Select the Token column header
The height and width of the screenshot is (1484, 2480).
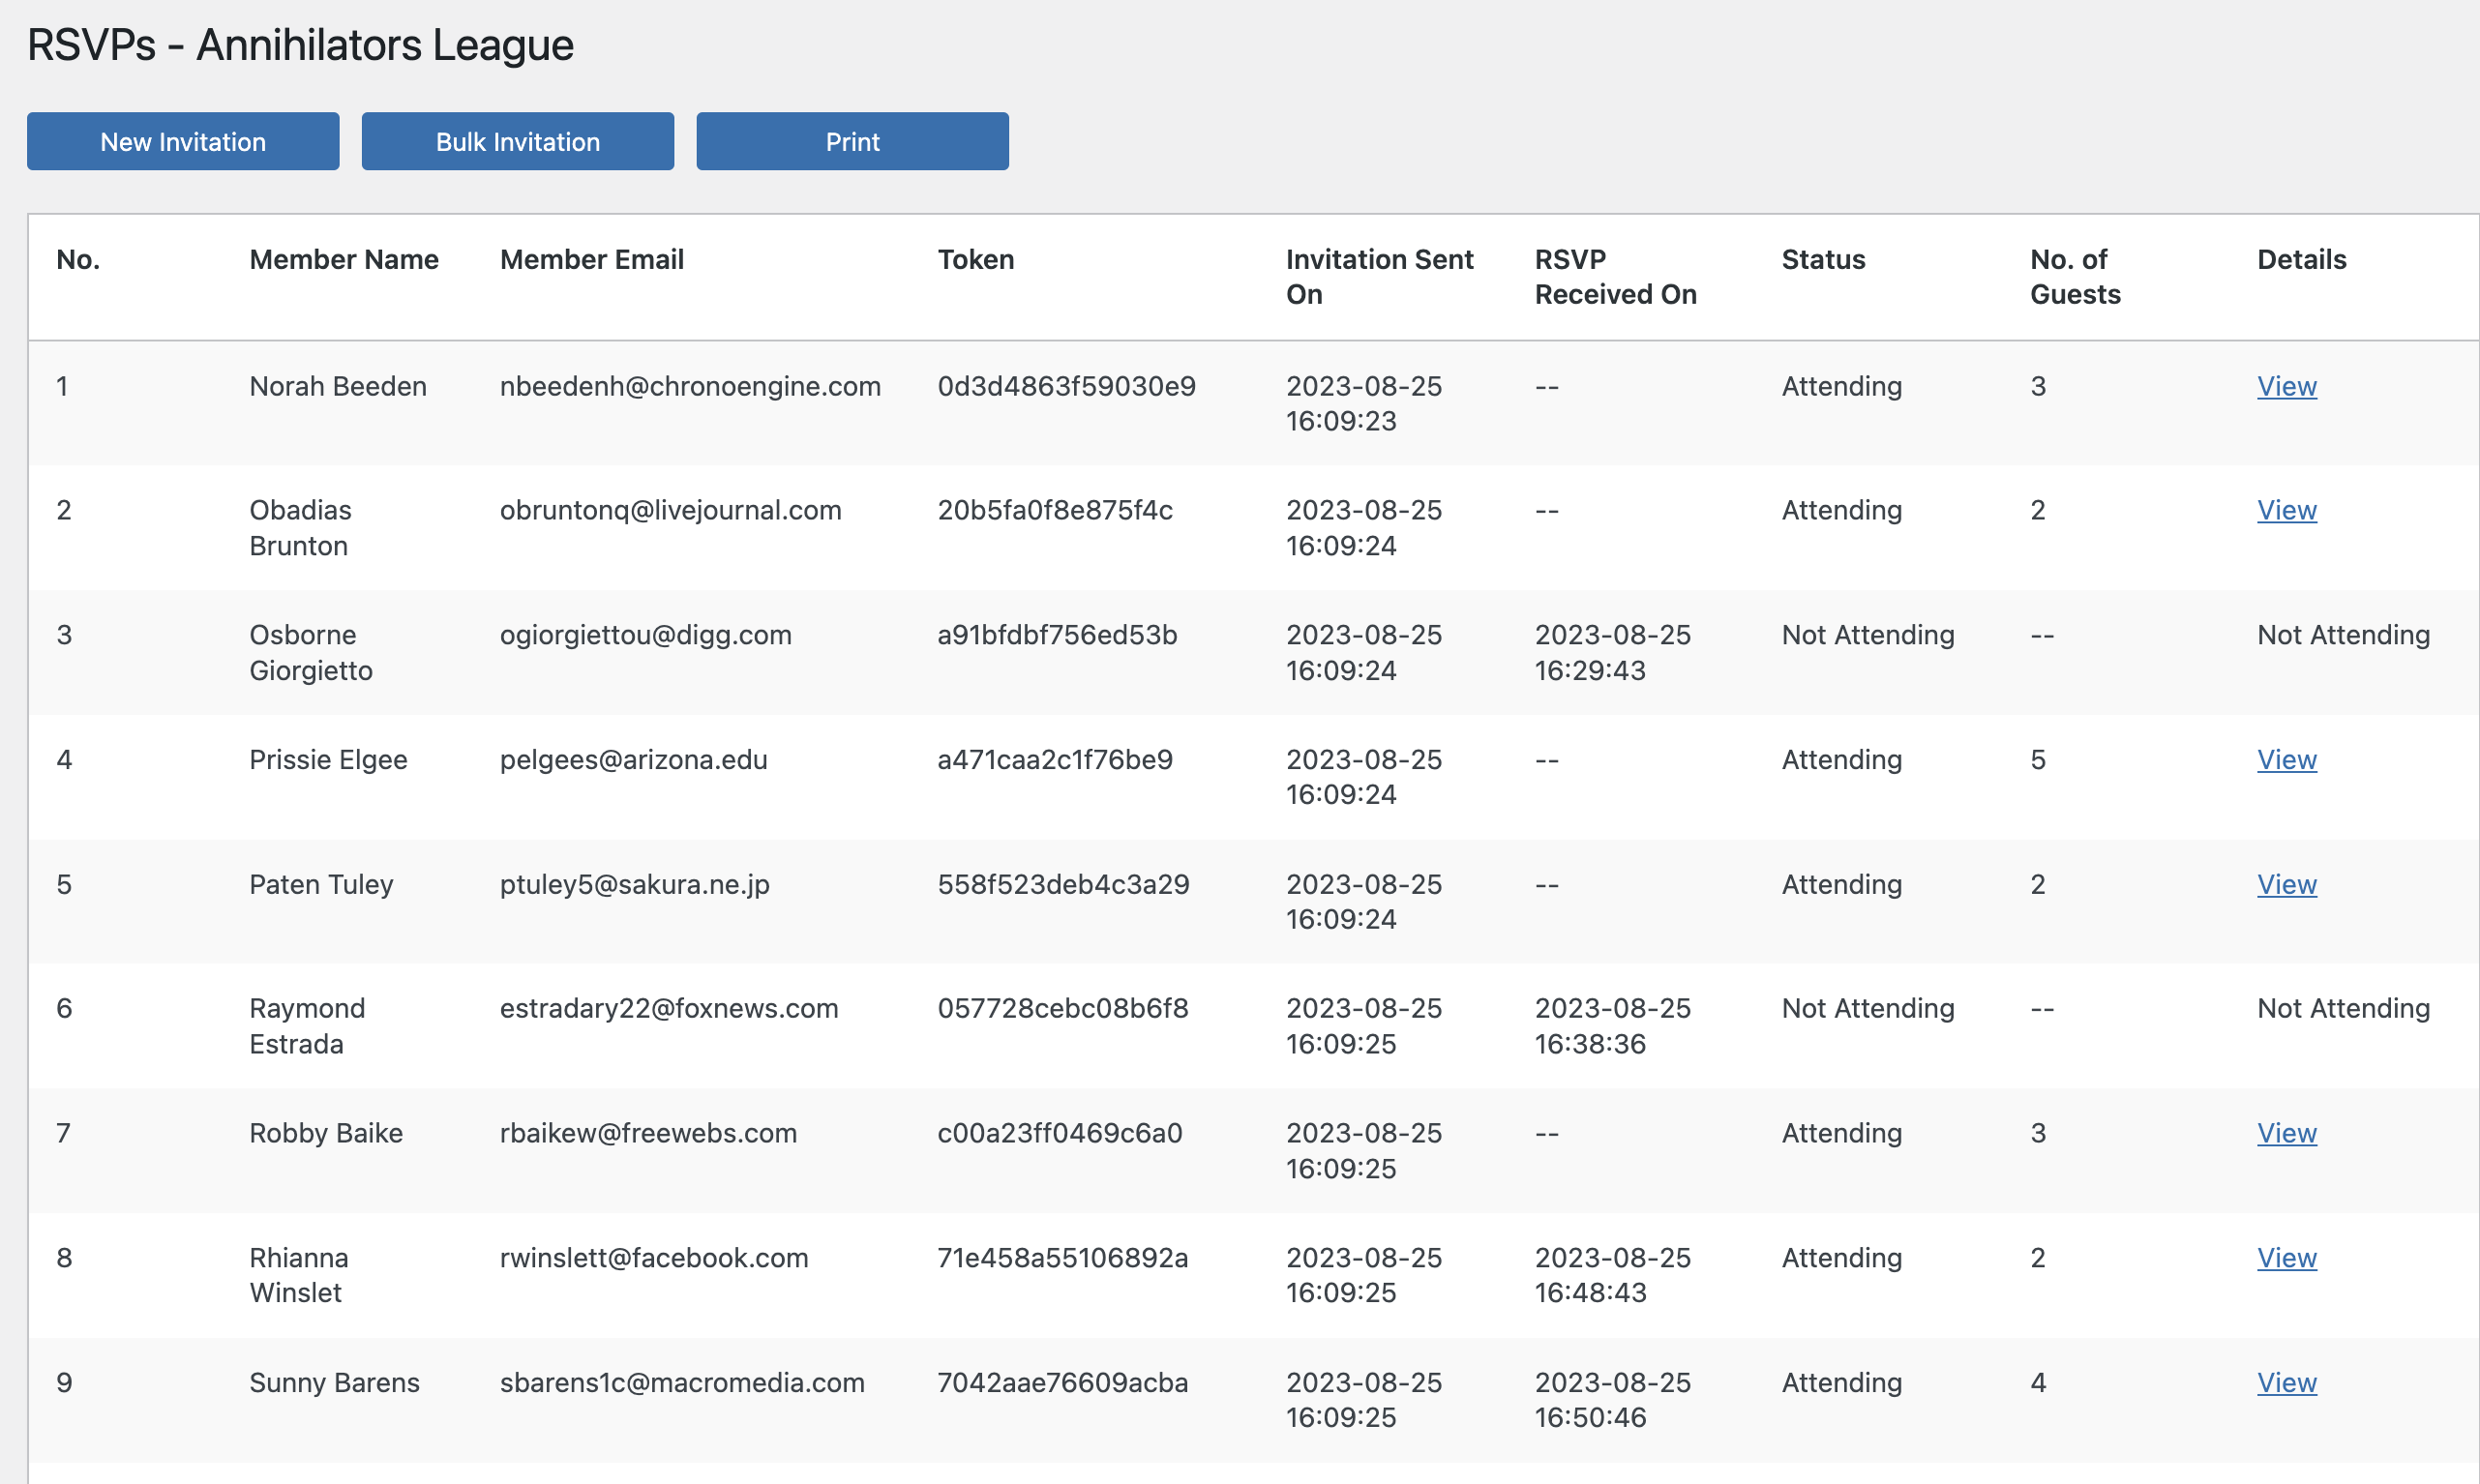click(x=975, y=259)
